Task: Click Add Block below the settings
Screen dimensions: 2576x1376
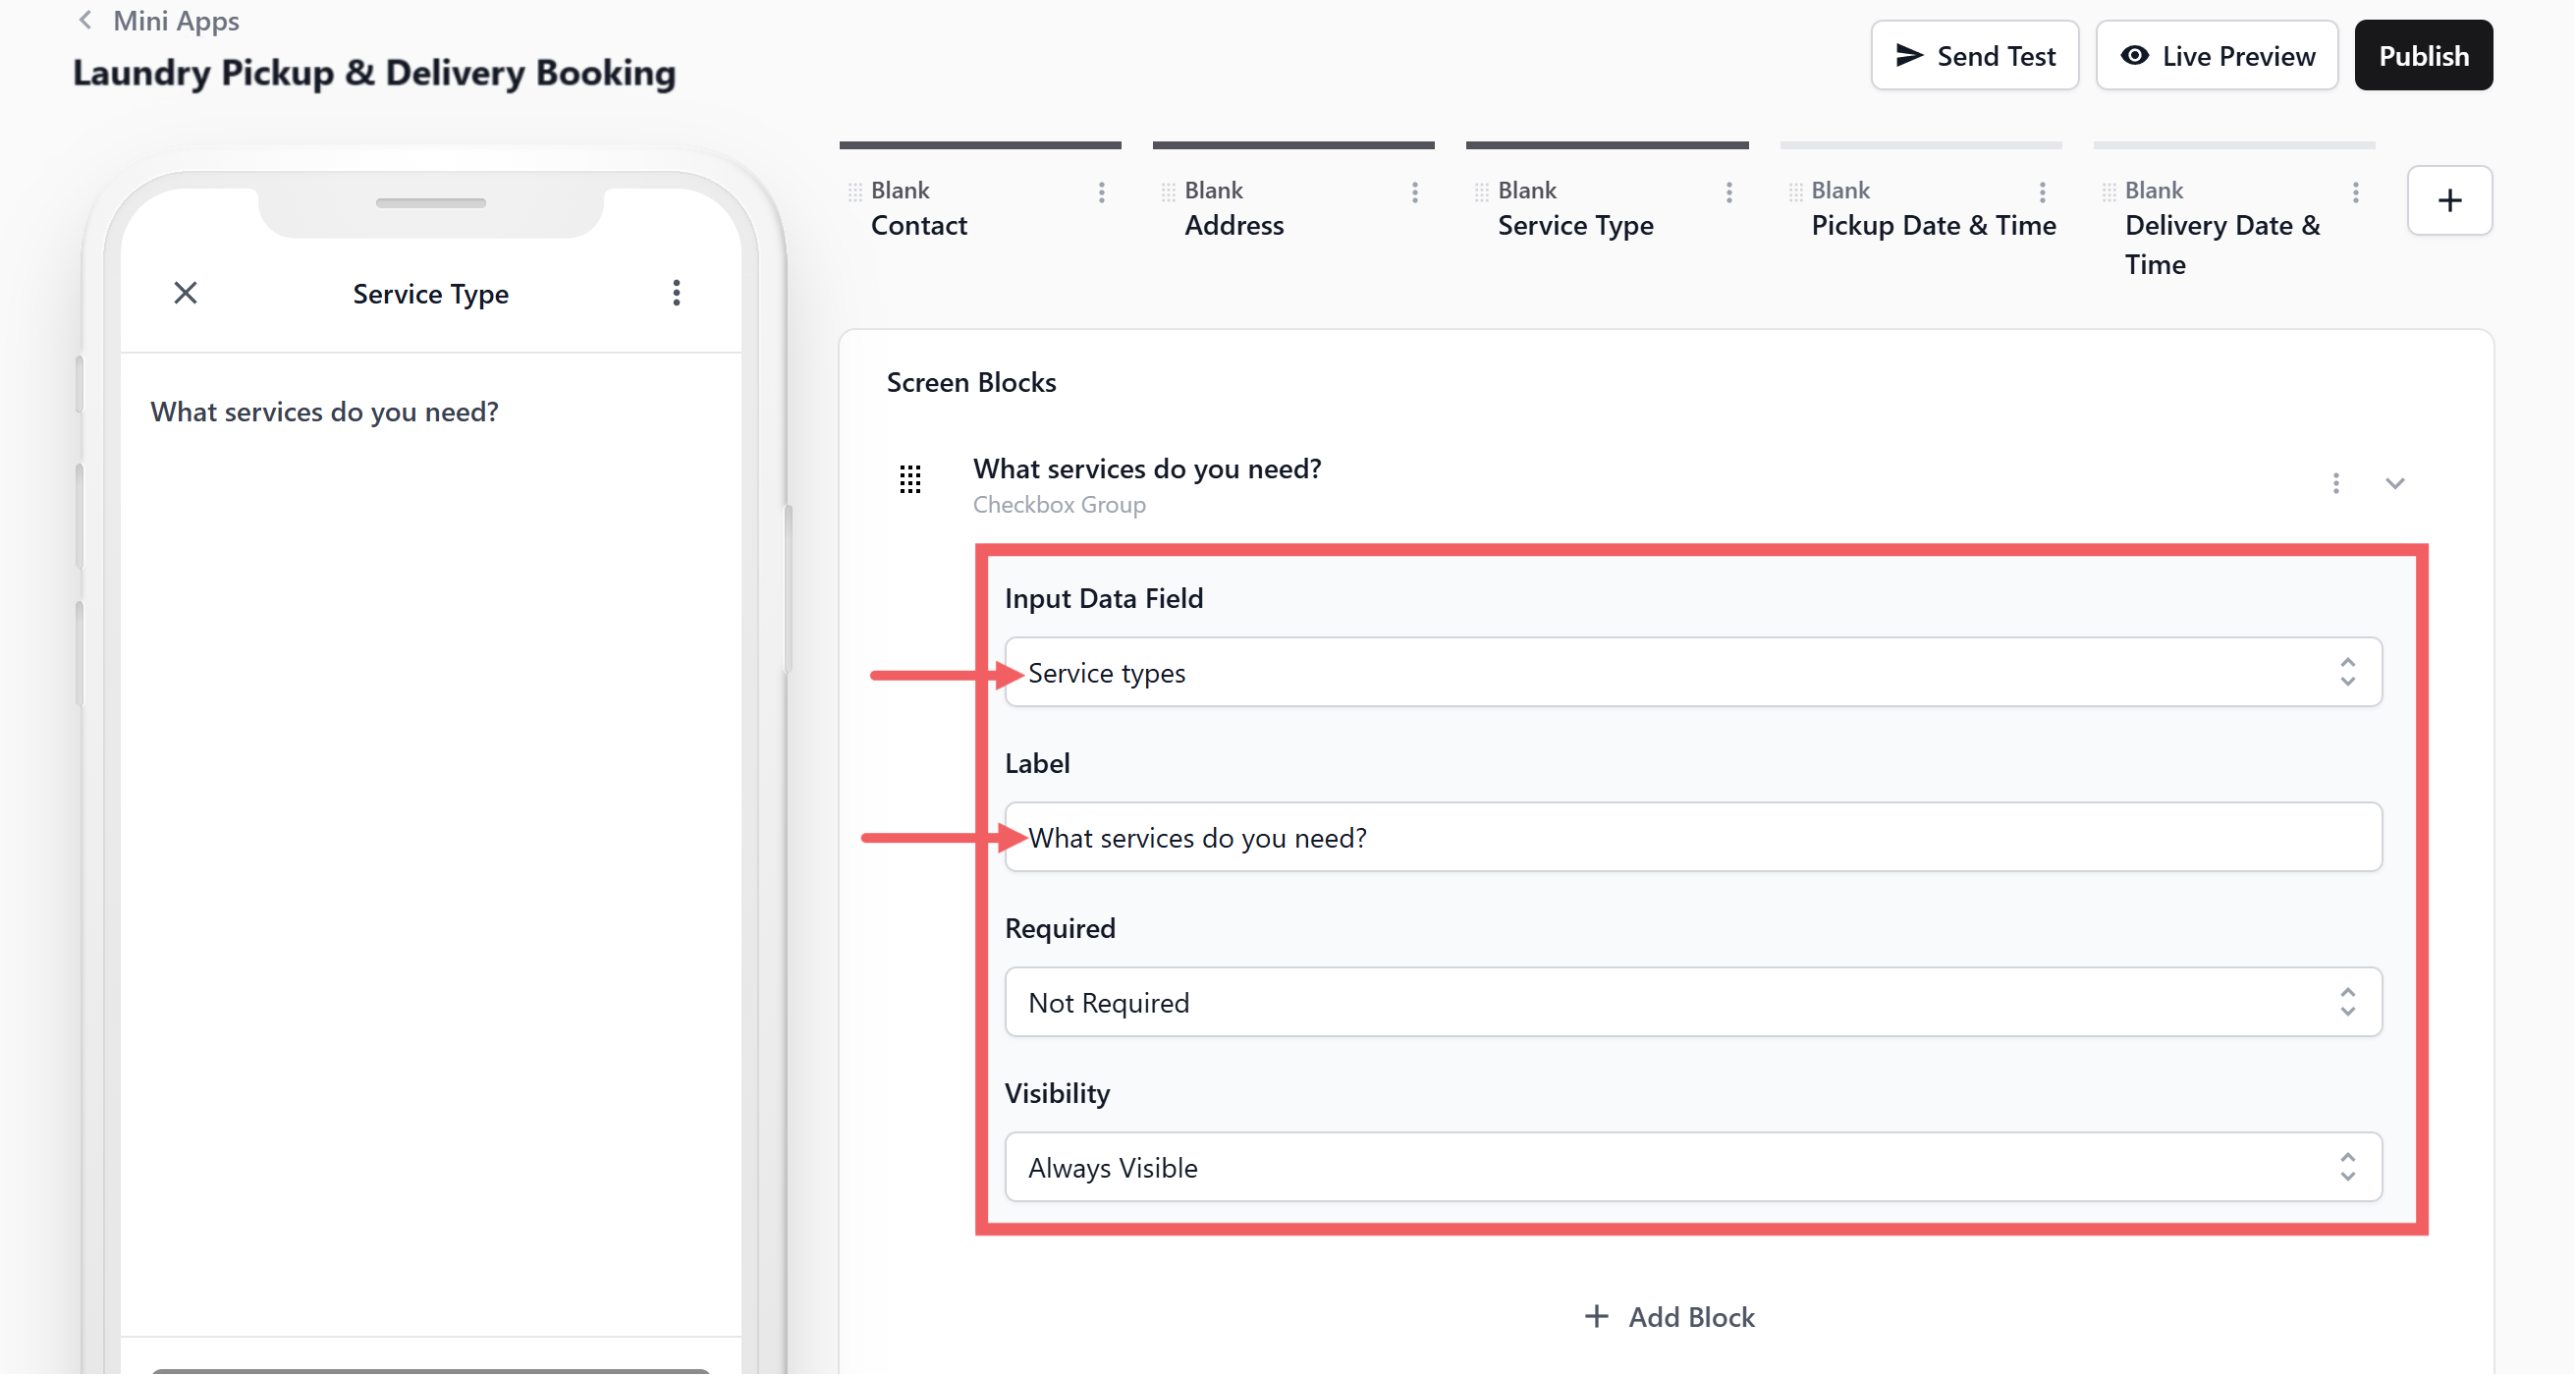Action: coord(1670,1317)
